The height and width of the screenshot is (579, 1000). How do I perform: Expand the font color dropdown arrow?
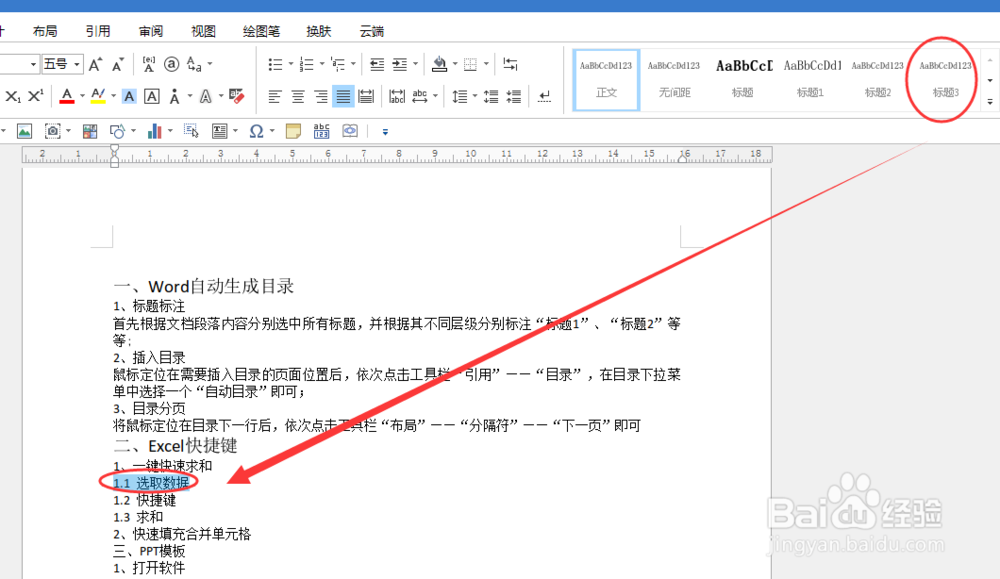coord(82,96)
